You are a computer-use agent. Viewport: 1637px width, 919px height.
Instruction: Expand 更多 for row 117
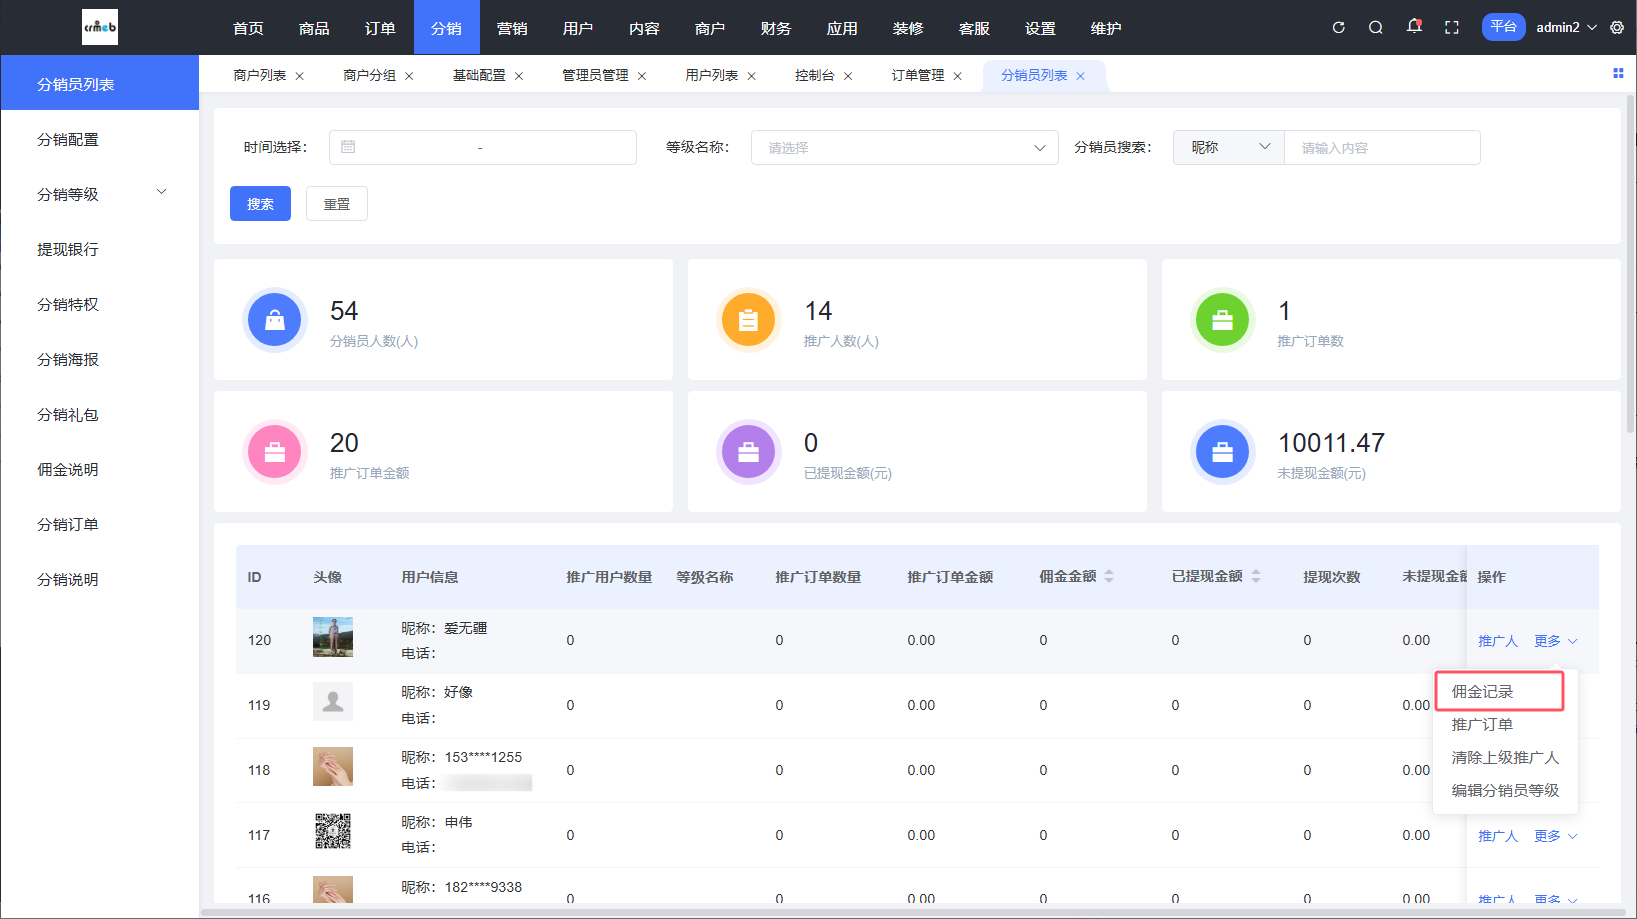point(1555,836)
